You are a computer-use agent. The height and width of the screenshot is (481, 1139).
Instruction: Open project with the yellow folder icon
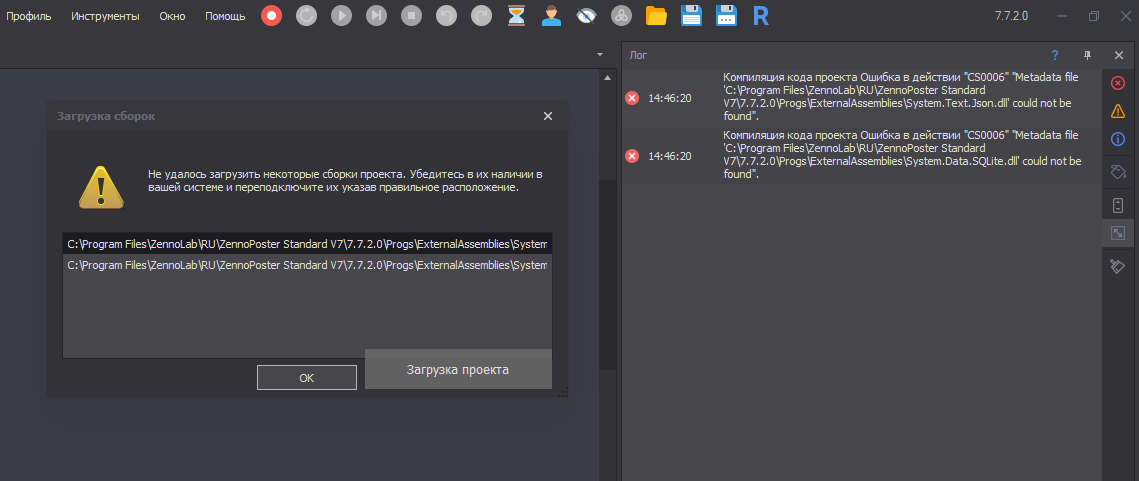[x=656, y=15]
